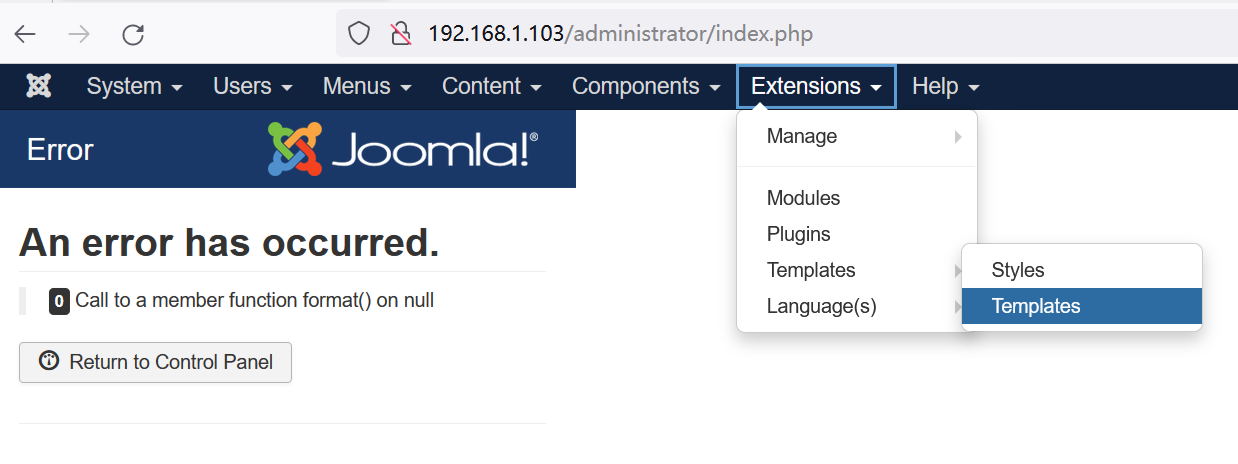
Task: Select Templates in the submenu
Action: tap(1036, 307)
